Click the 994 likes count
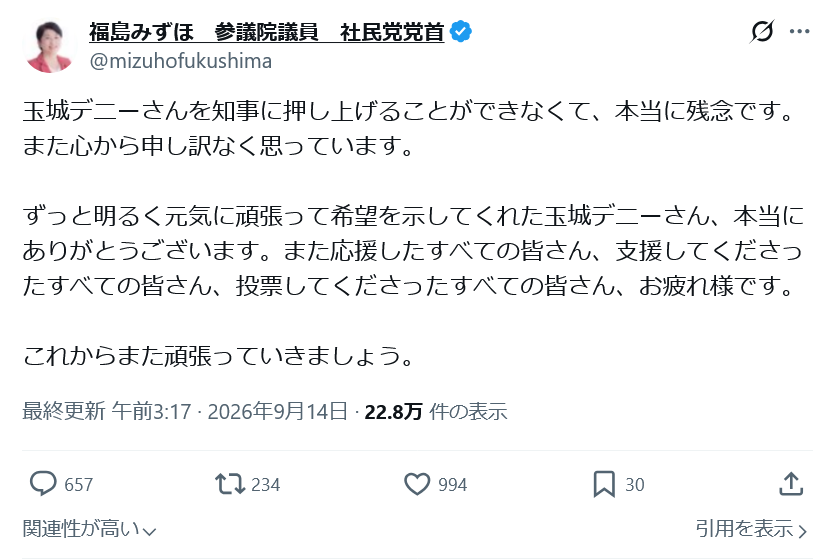Image resolution: width=834 pixels, height=559 pixels. pos(453,485)
